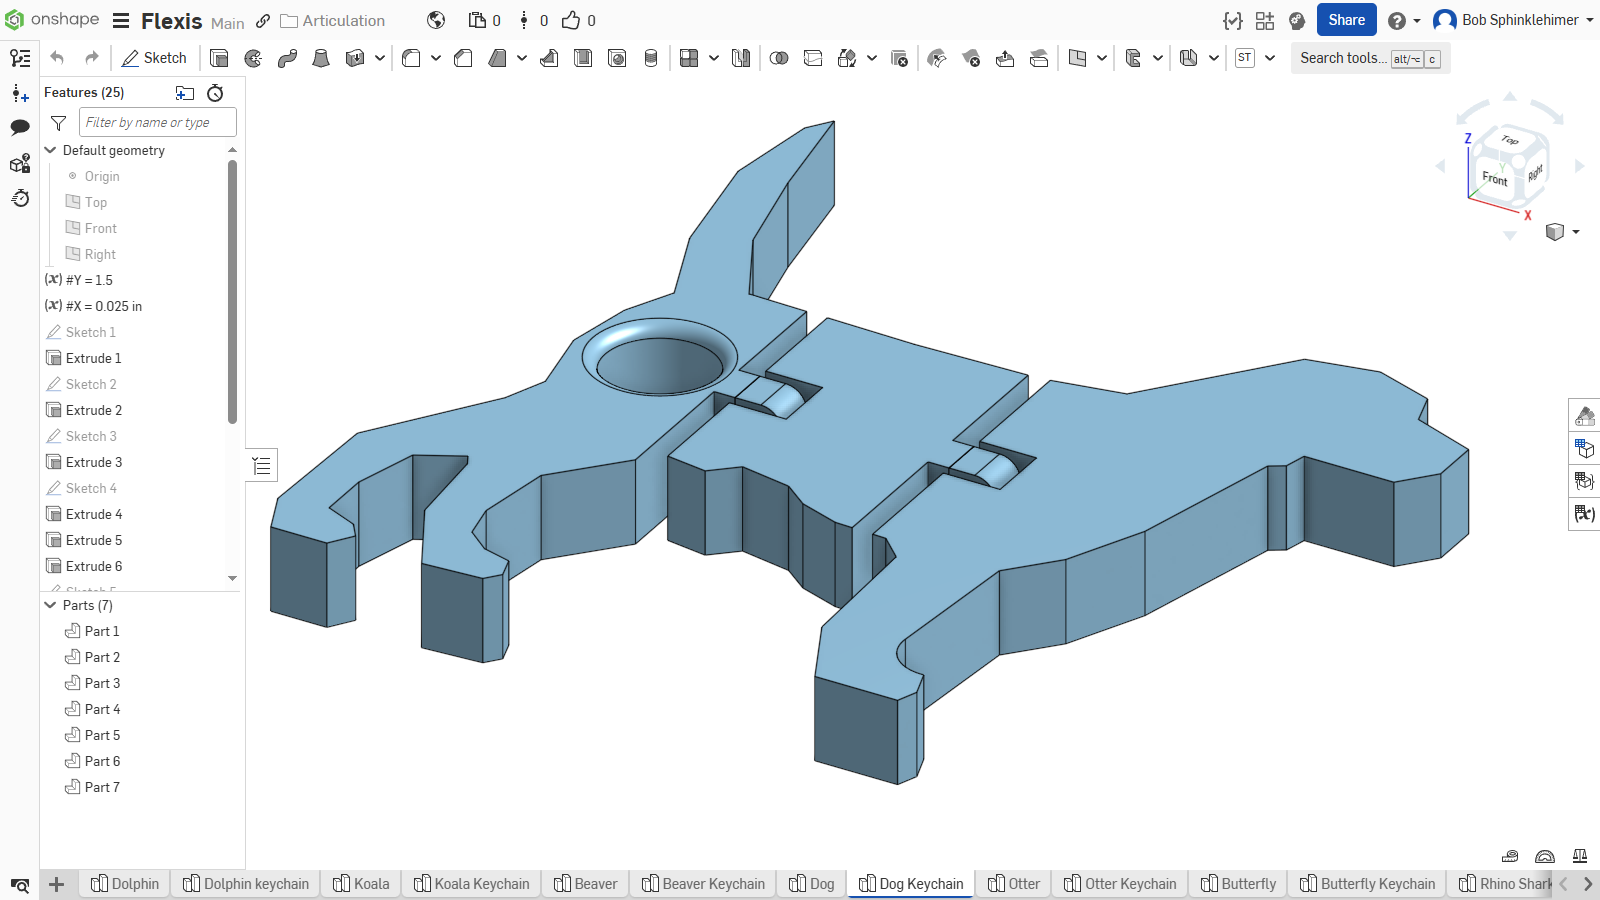
Task: Select the Transform tool
Action: 847,58
